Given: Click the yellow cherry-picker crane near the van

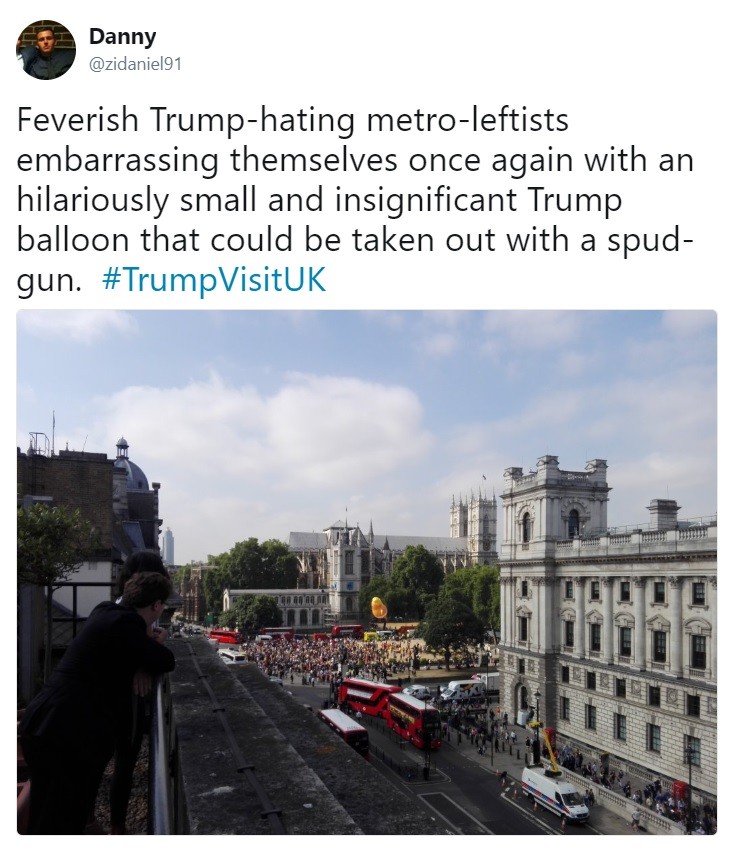Looking at the screenshot, I should coord(548,750).
